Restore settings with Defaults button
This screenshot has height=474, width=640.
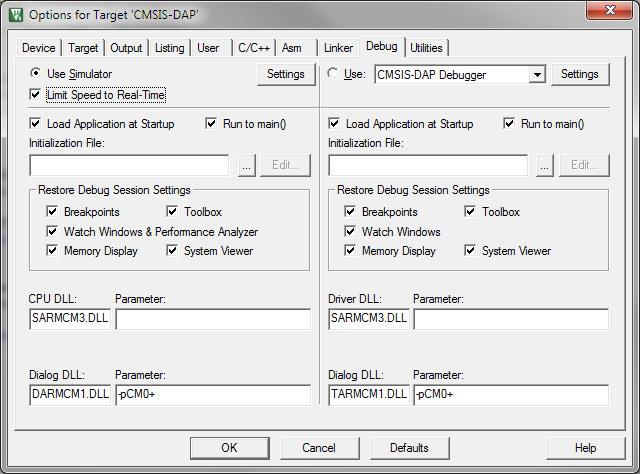click(409, 448)
